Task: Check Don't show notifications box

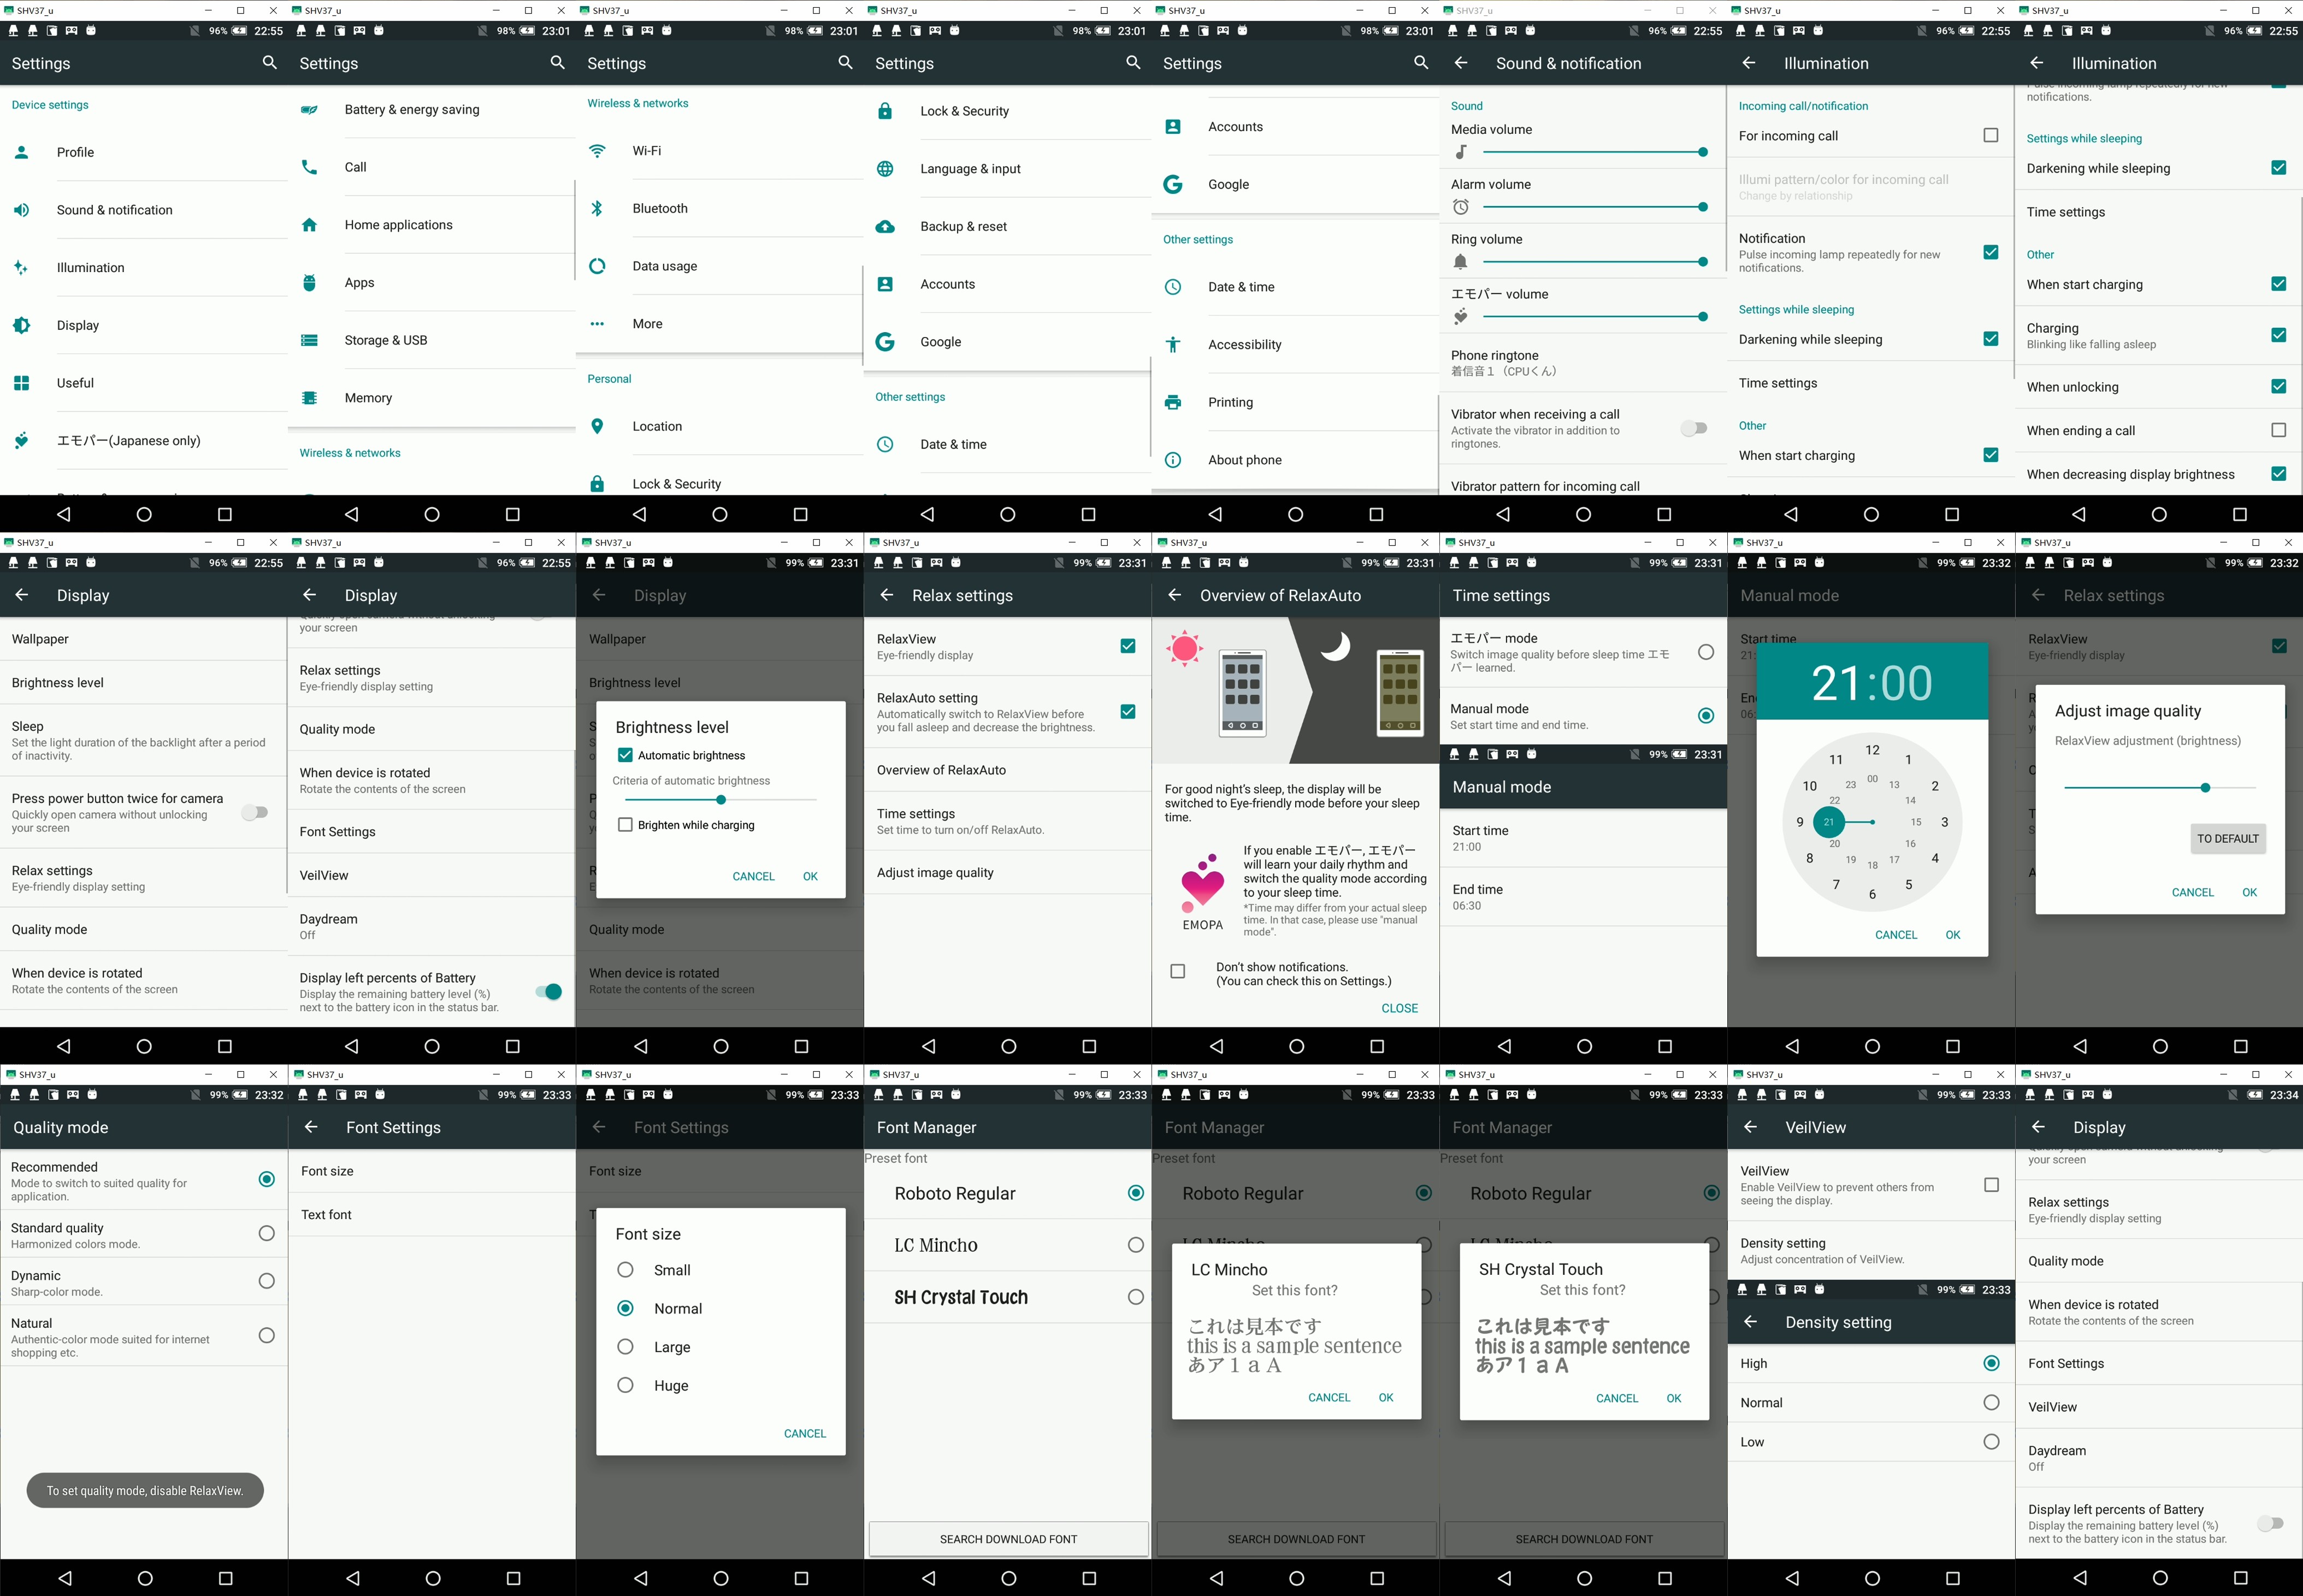Action: point(1177,971)
